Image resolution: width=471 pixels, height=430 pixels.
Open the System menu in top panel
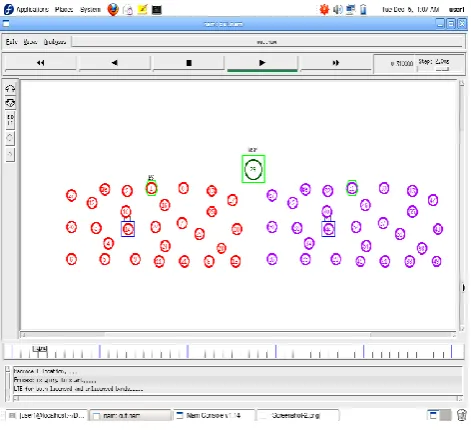90,9
